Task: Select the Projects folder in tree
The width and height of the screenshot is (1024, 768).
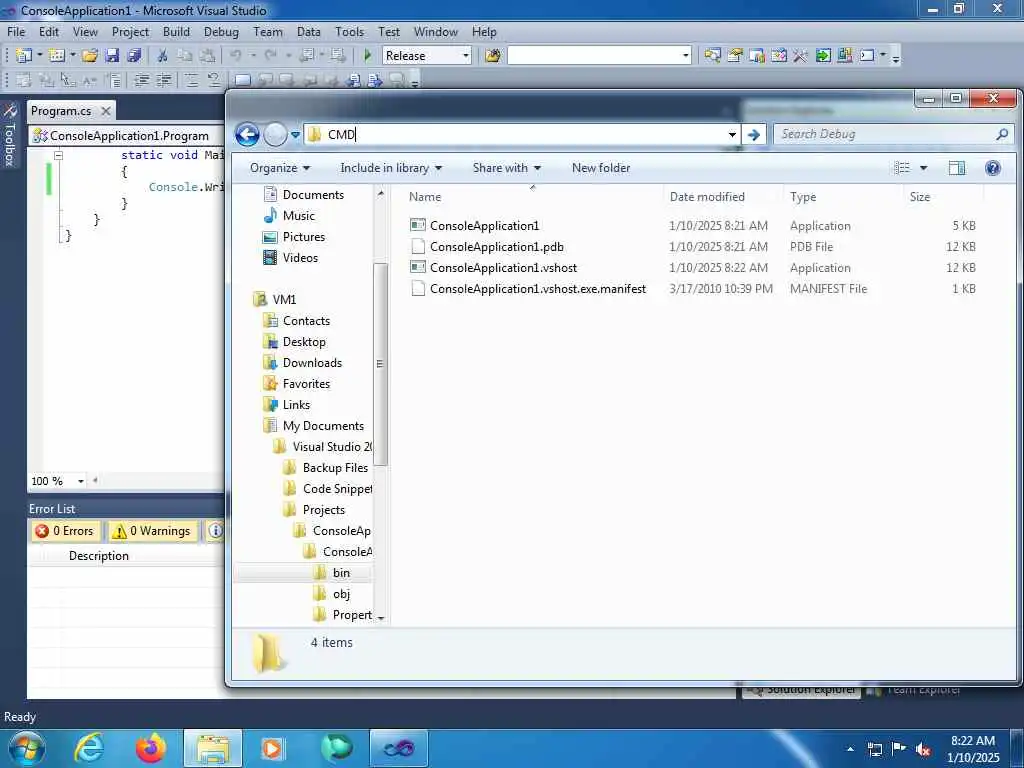Action: point(323,509)
